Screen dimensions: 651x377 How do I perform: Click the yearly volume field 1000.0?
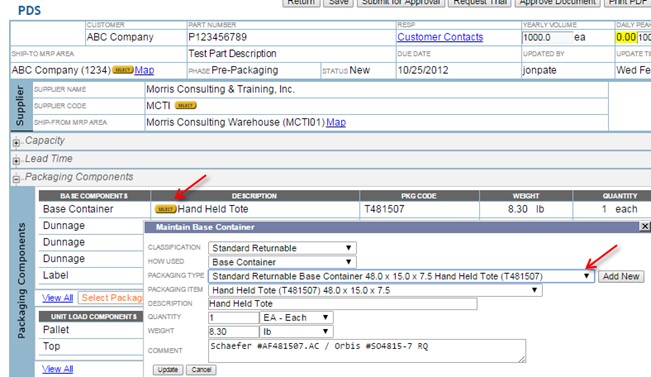[x=547, y=37]
